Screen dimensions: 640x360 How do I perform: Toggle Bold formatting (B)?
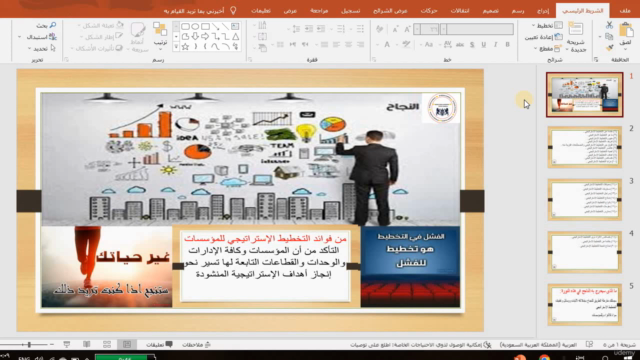(507, 44)
